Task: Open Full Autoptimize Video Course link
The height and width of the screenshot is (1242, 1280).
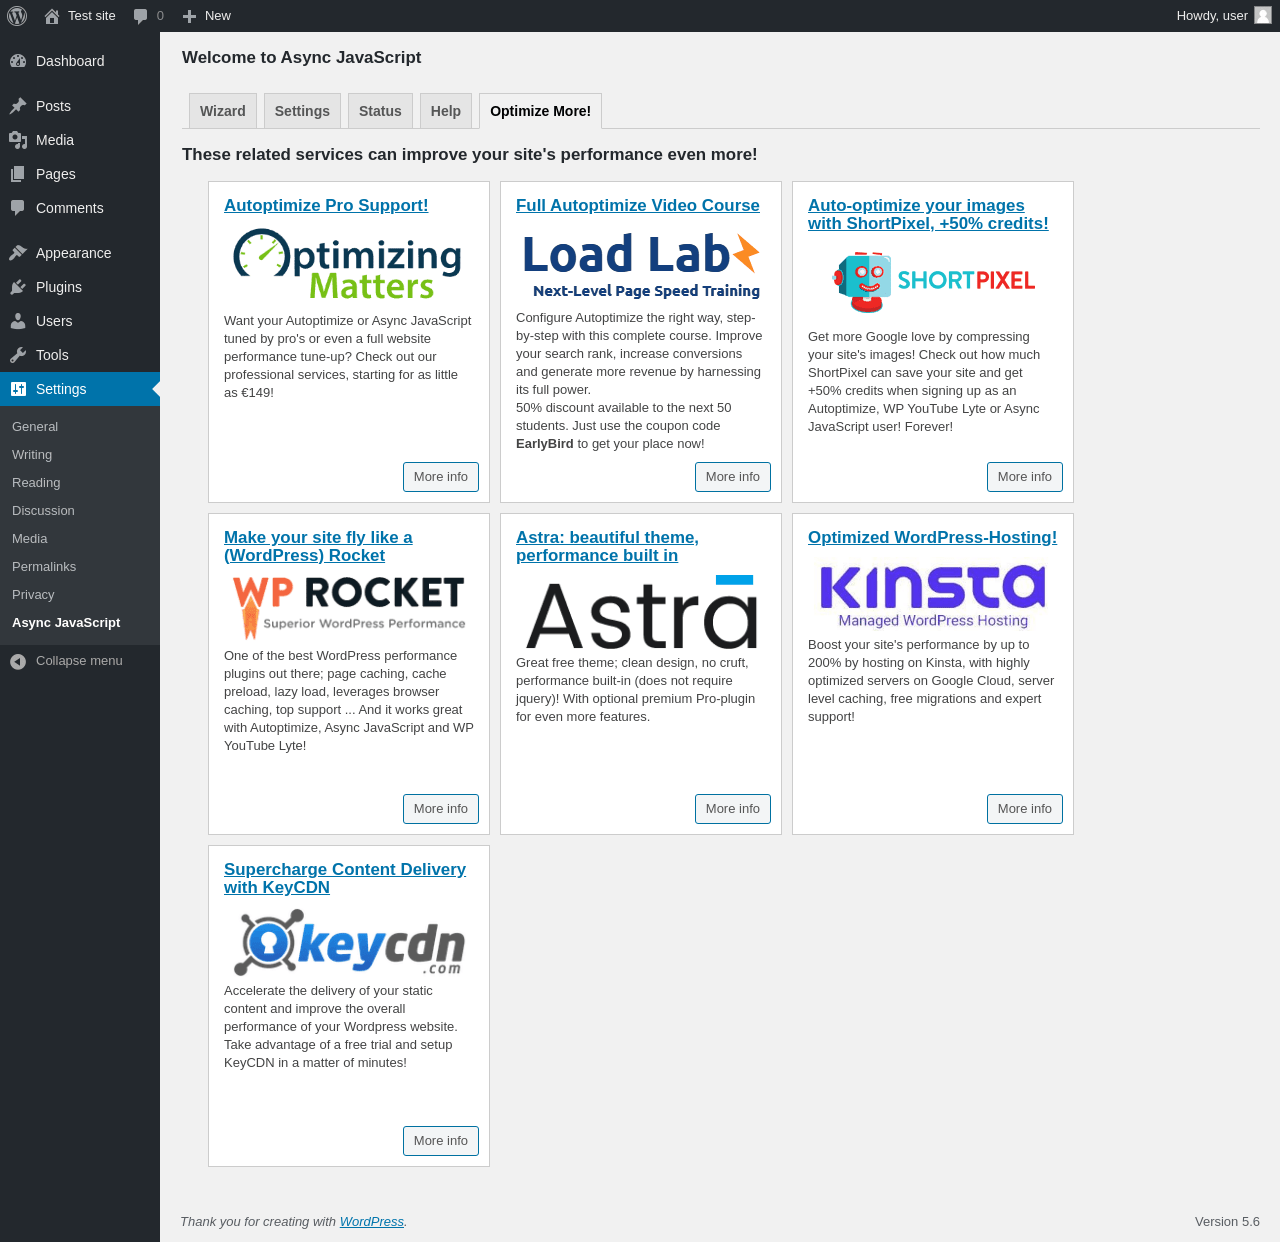Action: coord(638,205)
